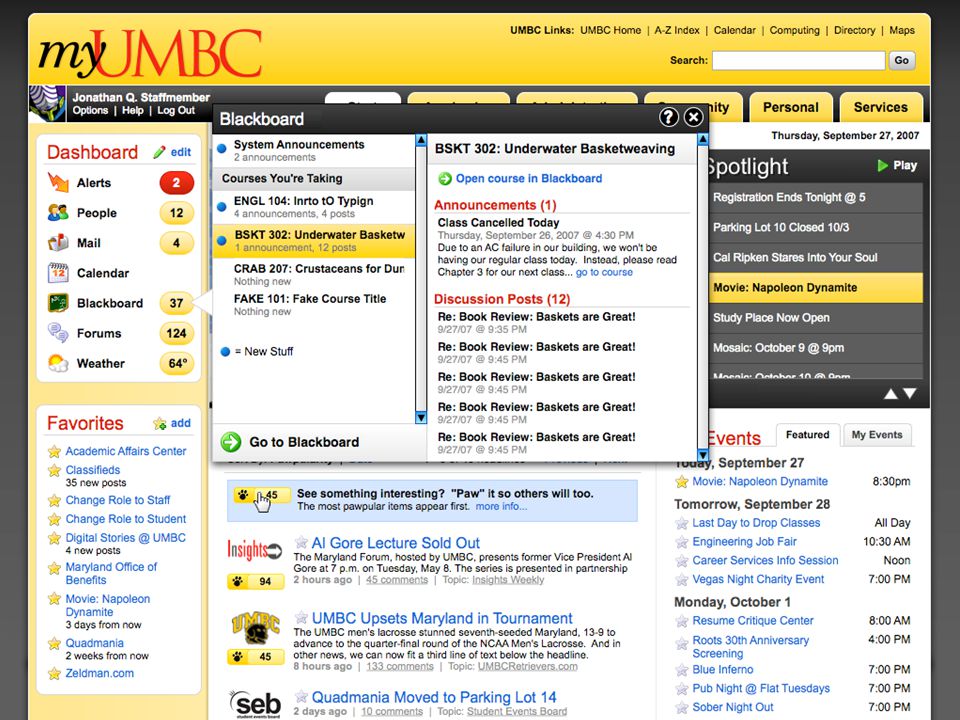
Task: Click the UMBC retriever logo thumbnail
Action: pyautogui.click(x=256, y=629)
